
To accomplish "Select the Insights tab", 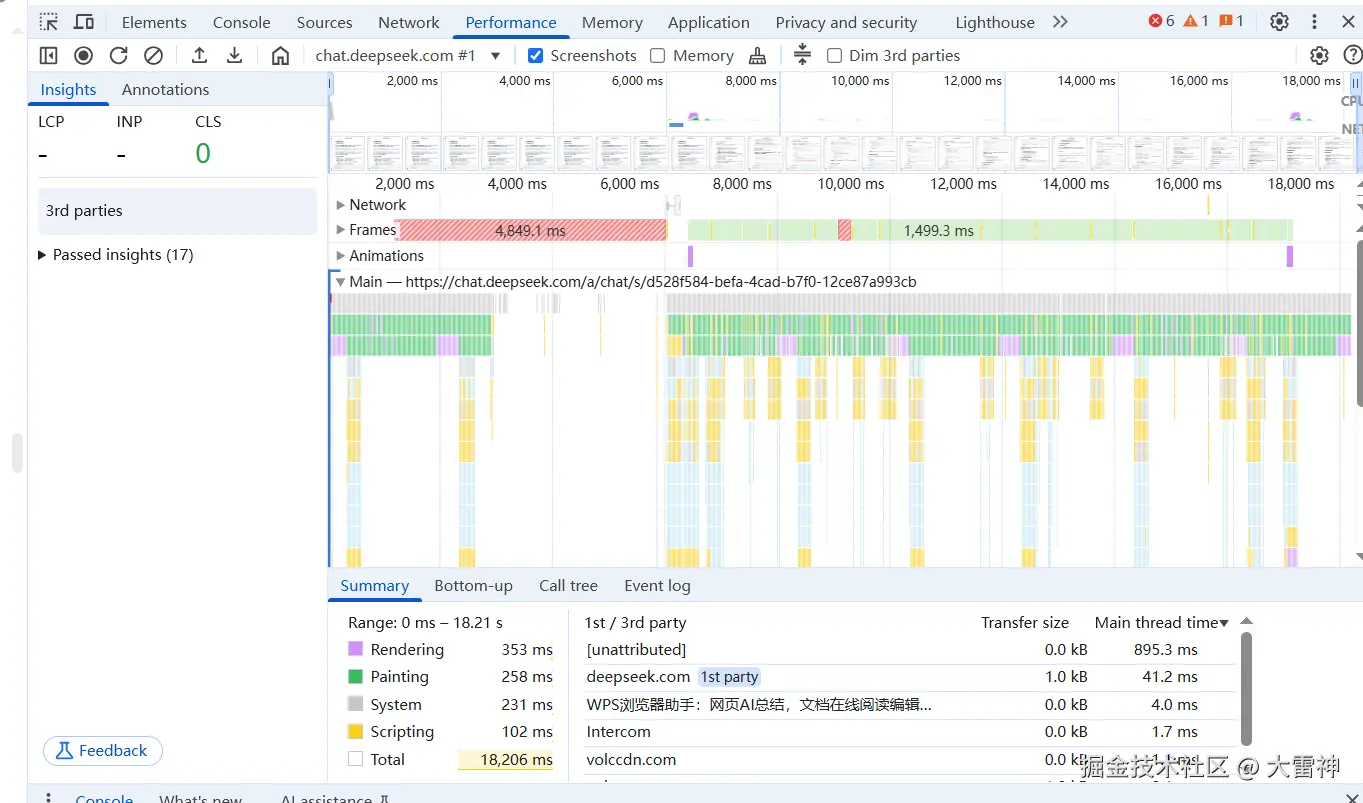I will coord(68,89).
